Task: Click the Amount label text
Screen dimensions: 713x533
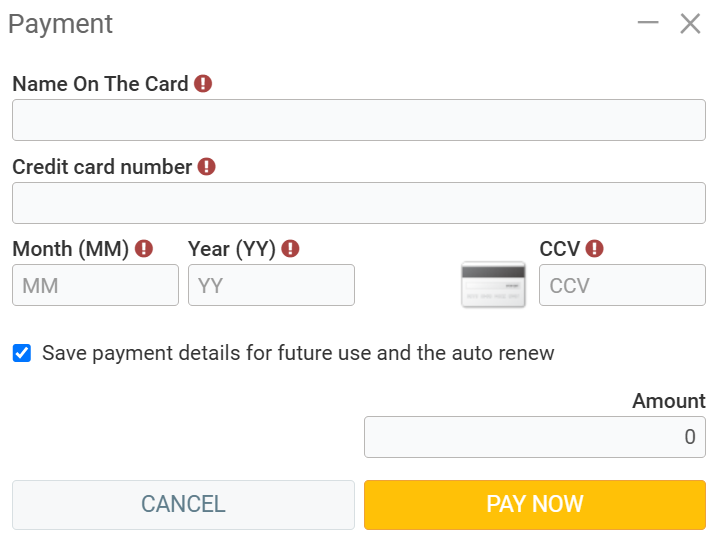Action: (x=669, y=401)
